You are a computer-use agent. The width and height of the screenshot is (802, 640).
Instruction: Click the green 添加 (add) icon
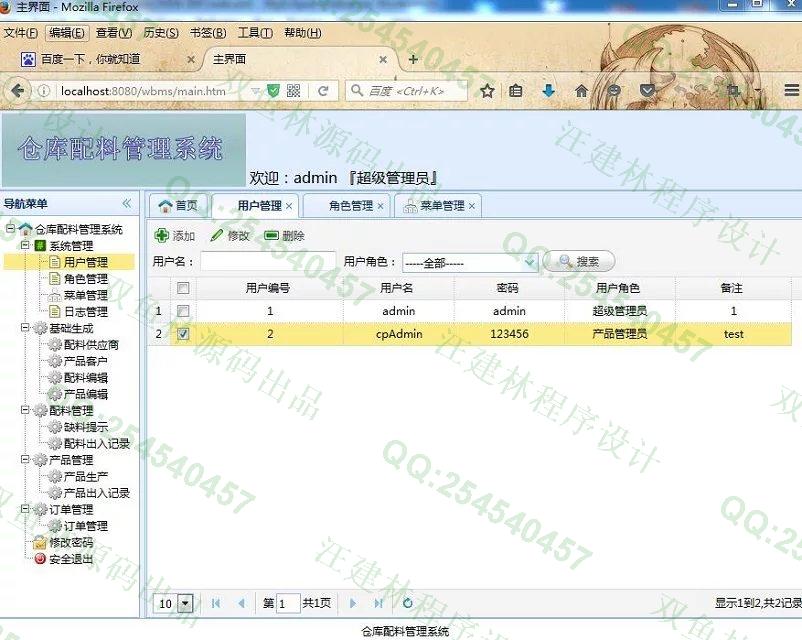[162, 236]
